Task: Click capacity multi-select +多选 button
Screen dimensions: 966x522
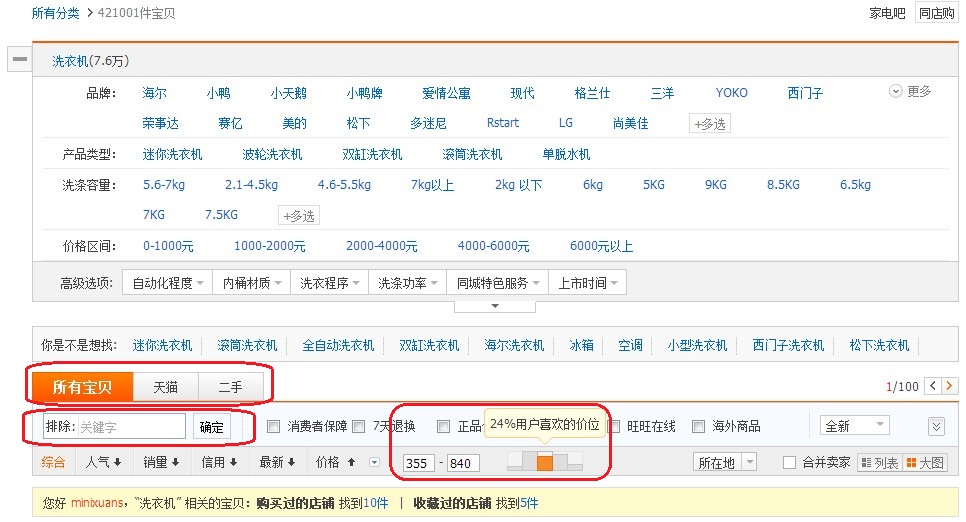Action: coord(299,216)
